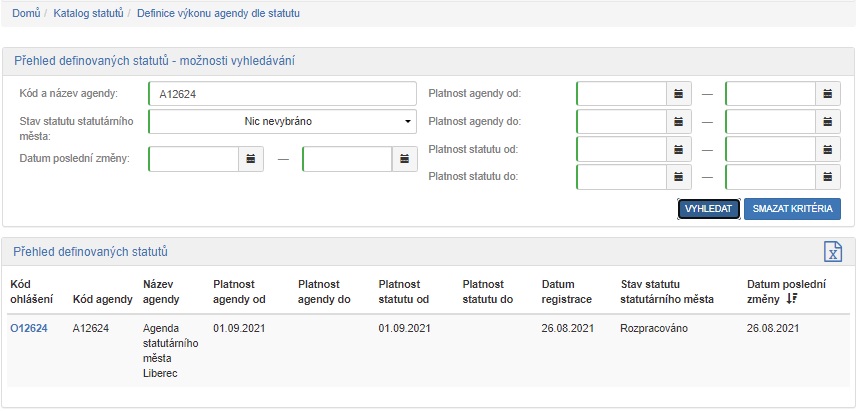Screen dimensions: 857x411
Task: Click the Platnost agendy do end date field
Action: click(x=770, y=122)
